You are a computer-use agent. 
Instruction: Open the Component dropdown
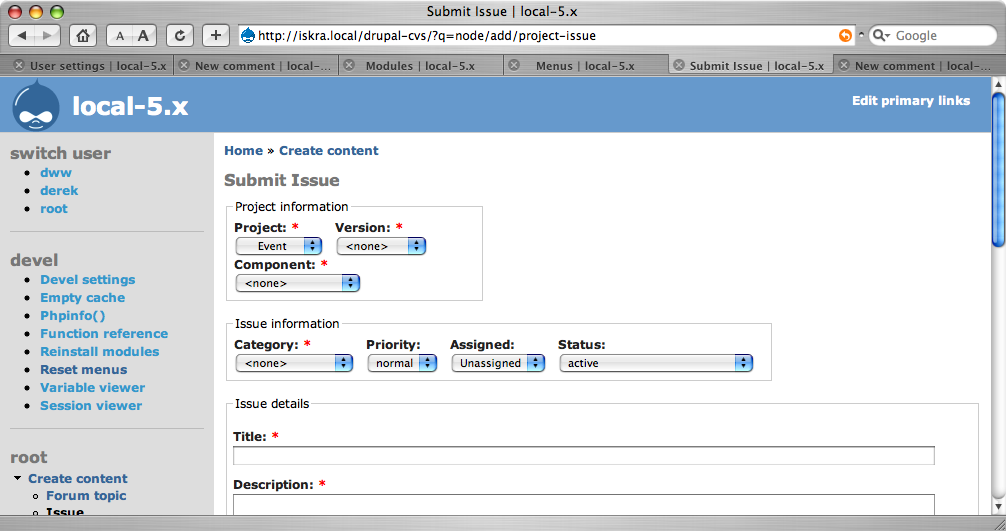click(298, 283)
